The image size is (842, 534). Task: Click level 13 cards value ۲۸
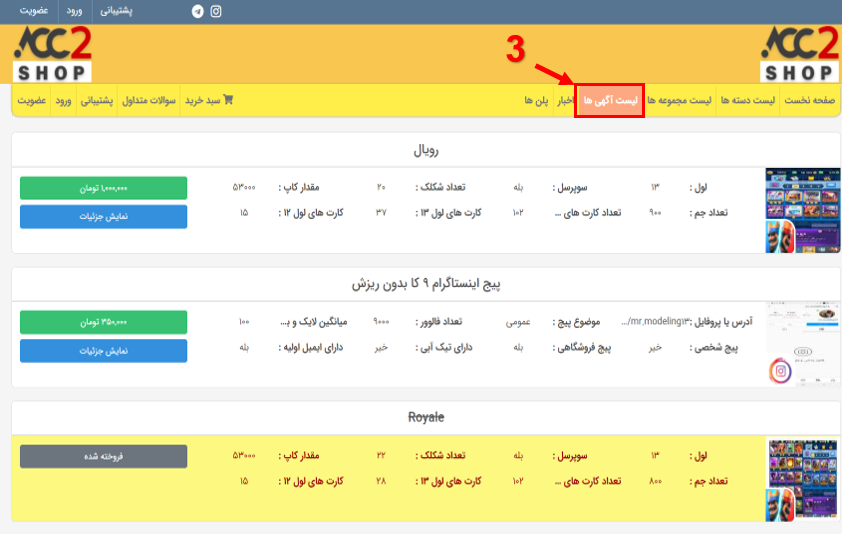[381, 481]
